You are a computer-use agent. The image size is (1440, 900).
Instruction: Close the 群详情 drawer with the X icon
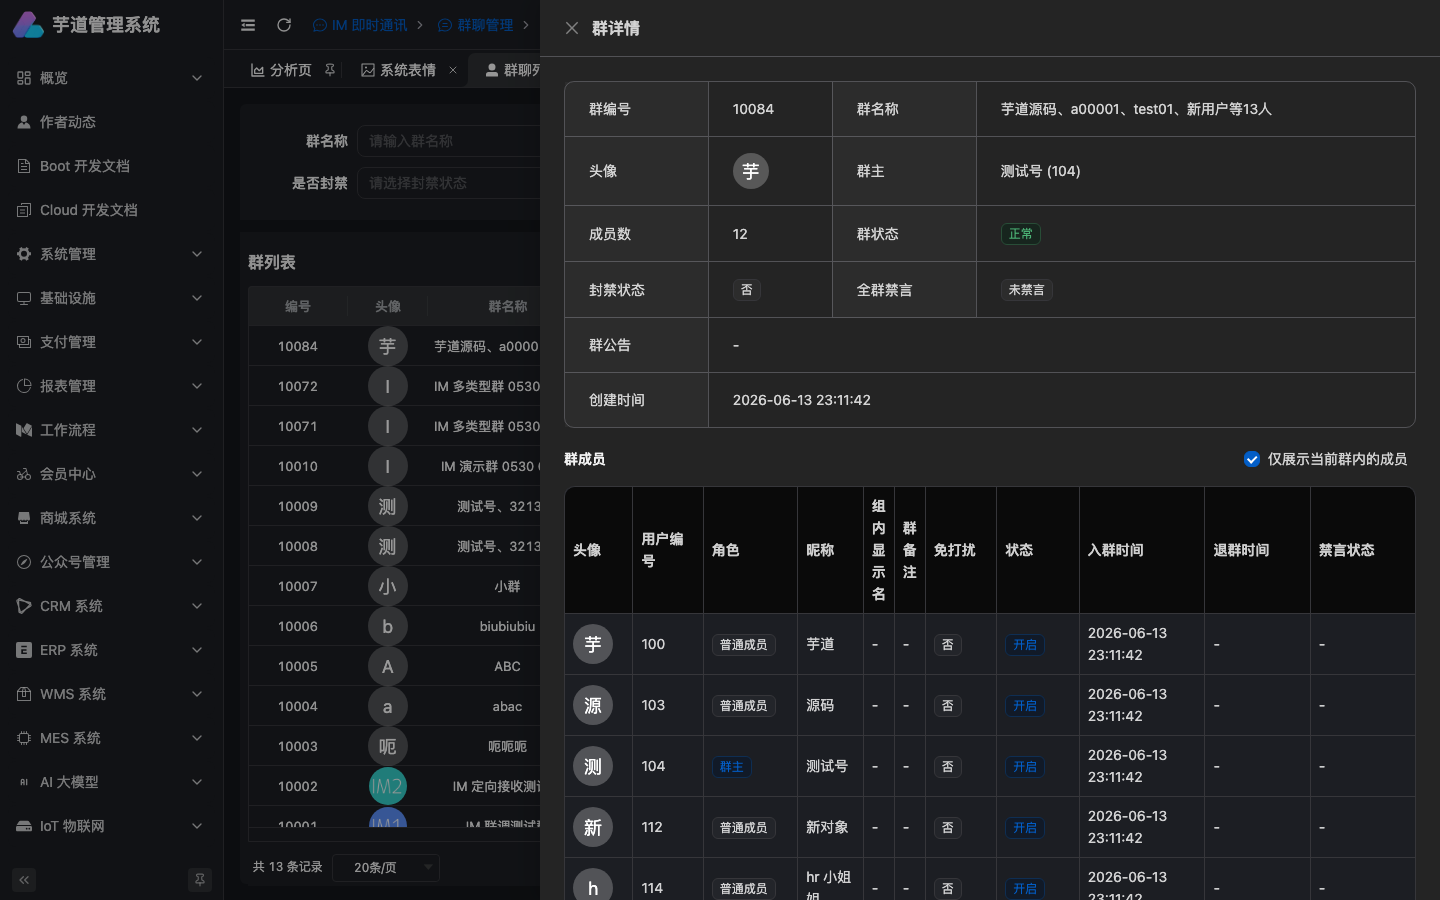(572, 28)
